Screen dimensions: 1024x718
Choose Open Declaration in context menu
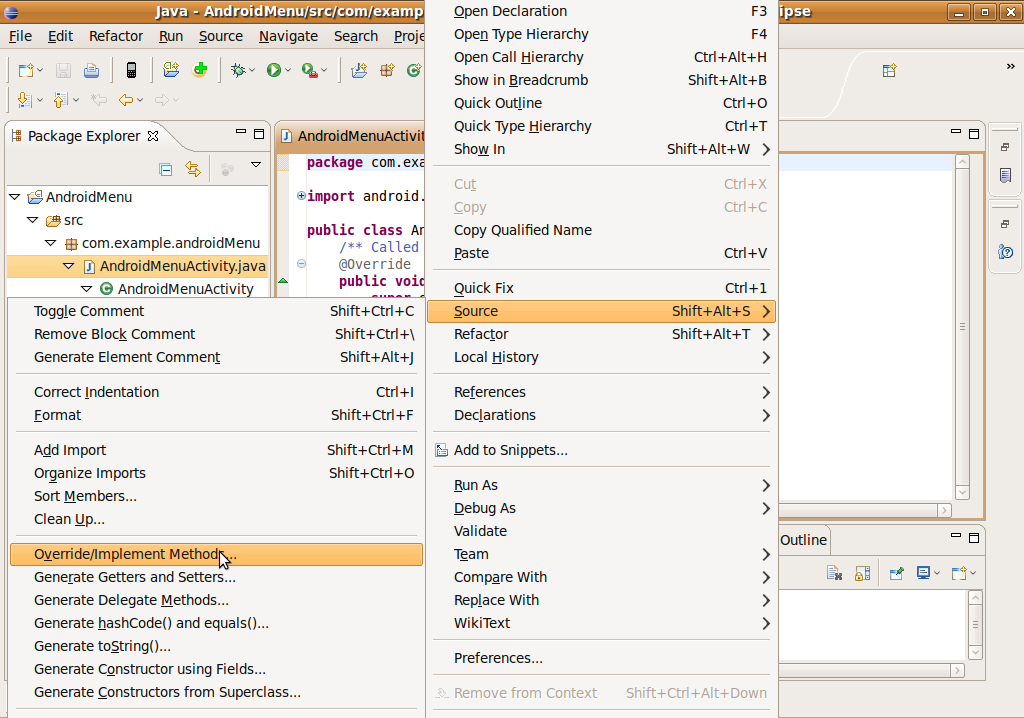coord(601,11)
